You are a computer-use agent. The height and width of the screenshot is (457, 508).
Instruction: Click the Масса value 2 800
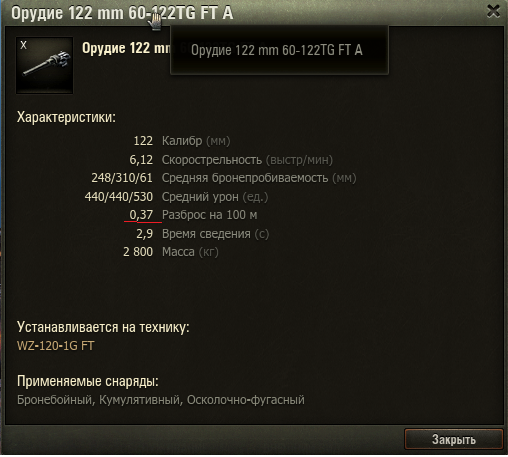click(138, 252)
